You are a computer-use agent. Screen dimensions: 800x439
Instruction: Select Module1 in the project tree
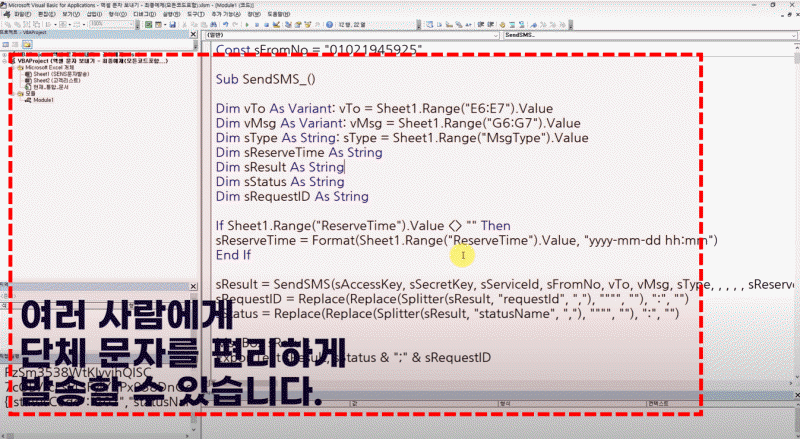[x=43, y=101]
